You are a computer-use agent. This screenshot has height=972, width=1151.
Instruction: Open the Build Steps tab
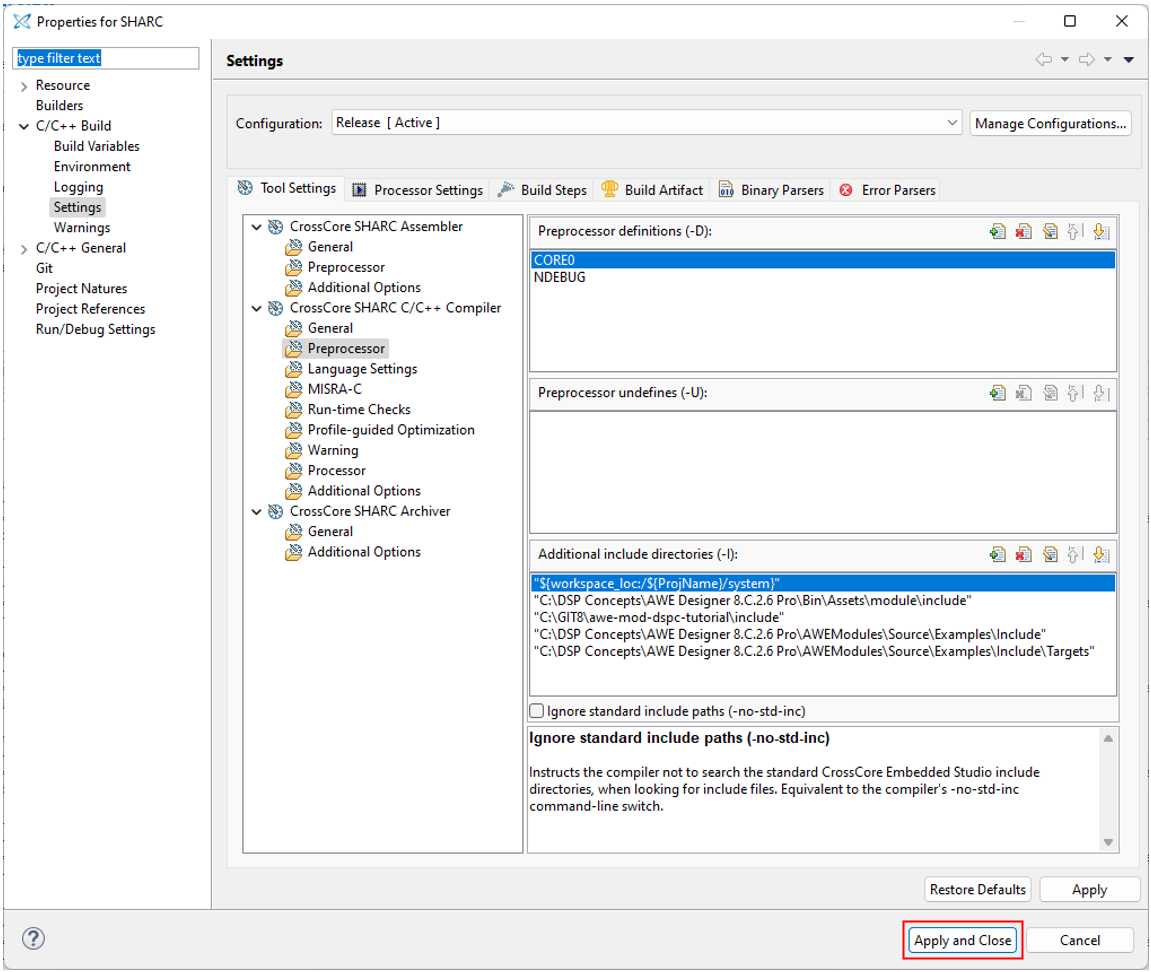(x=543, y=190)
